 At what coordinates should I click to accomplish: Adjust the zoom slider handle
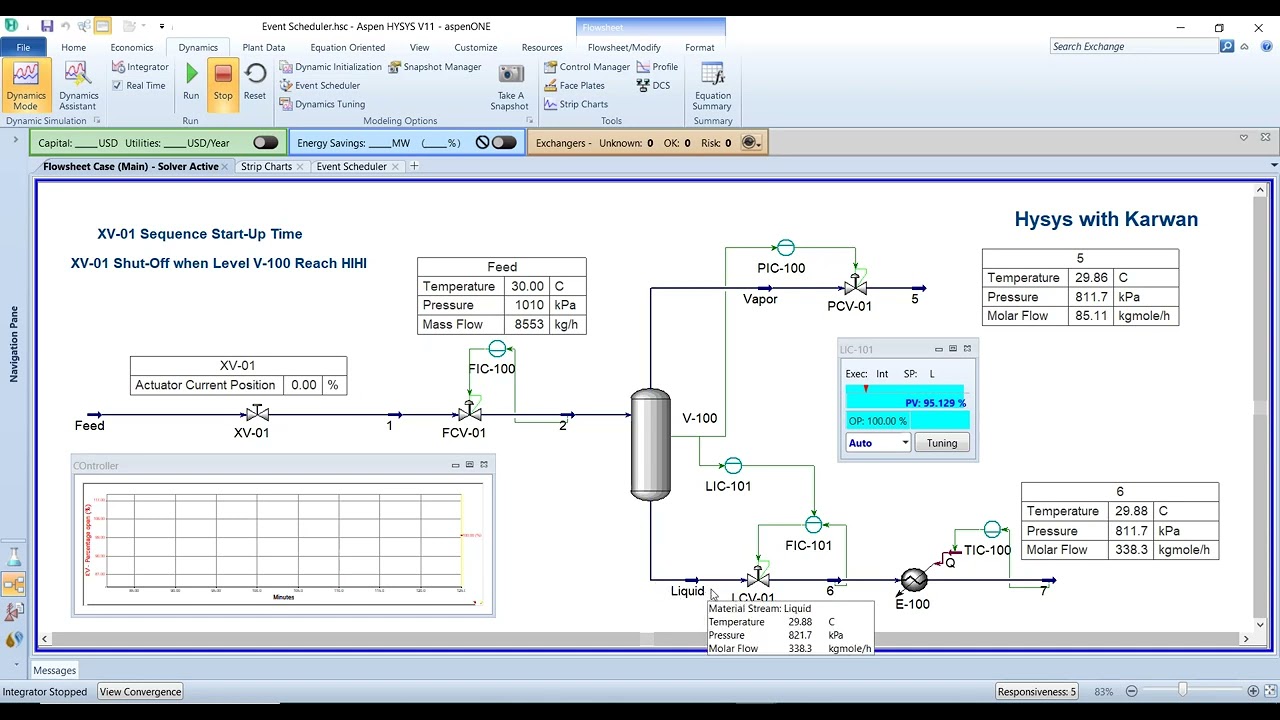tap(1183, 690)
